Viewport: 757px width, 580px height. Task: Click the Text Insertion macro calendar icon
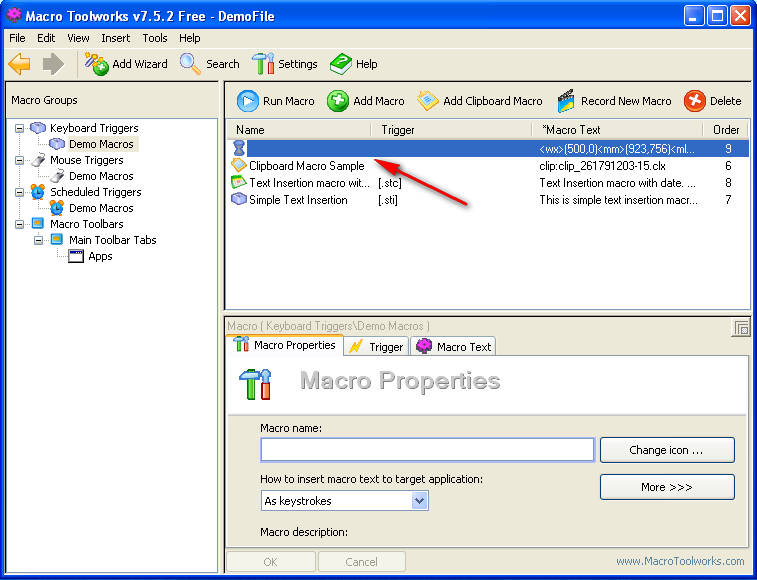238,182
